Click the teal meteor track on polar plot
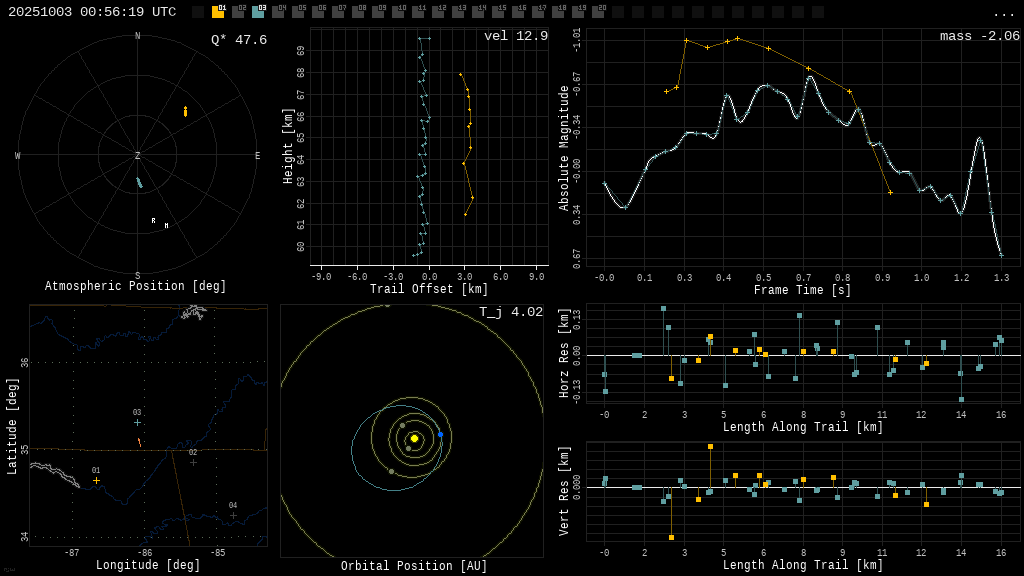Screen dimensions: 1024x576 click(x=140, y=183)
